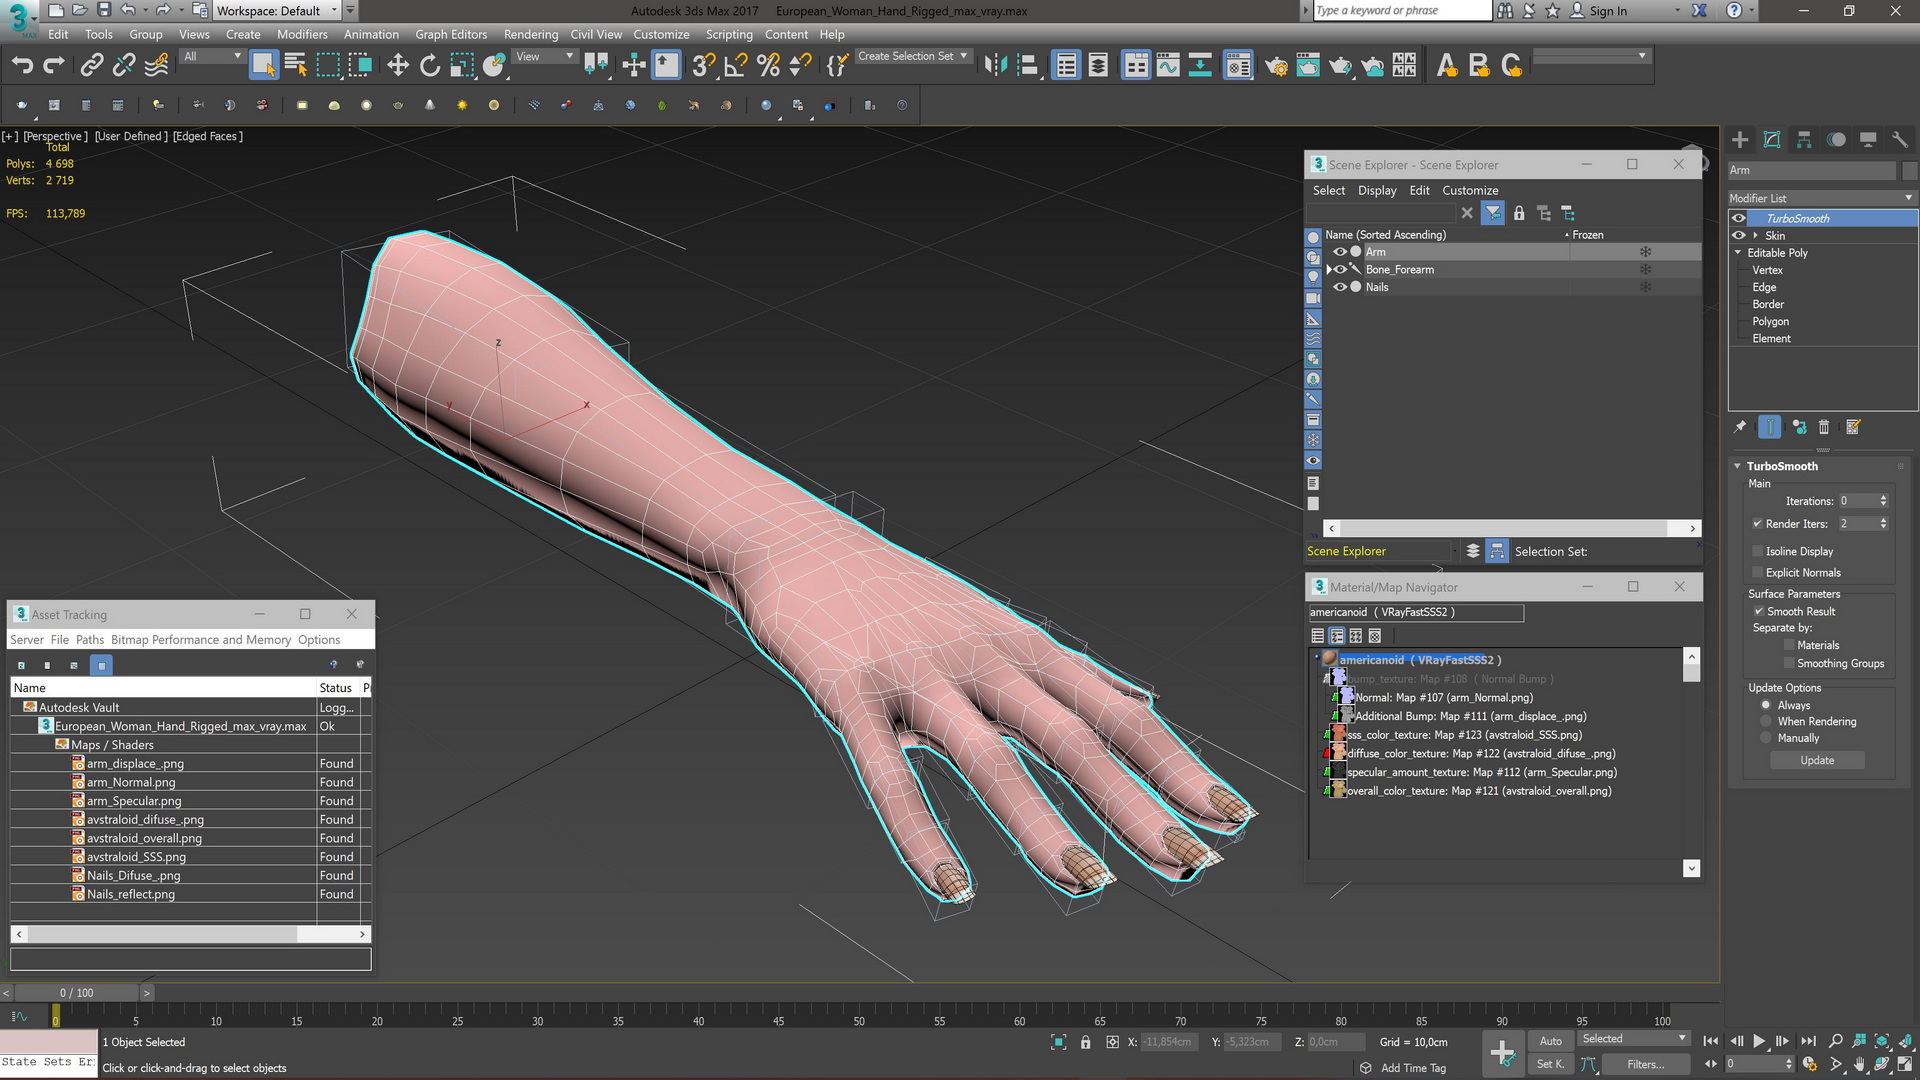Screen dimensions: 1920x1080
Task: Open Curve Editor from toolbar
Action: click(1168, 65)
